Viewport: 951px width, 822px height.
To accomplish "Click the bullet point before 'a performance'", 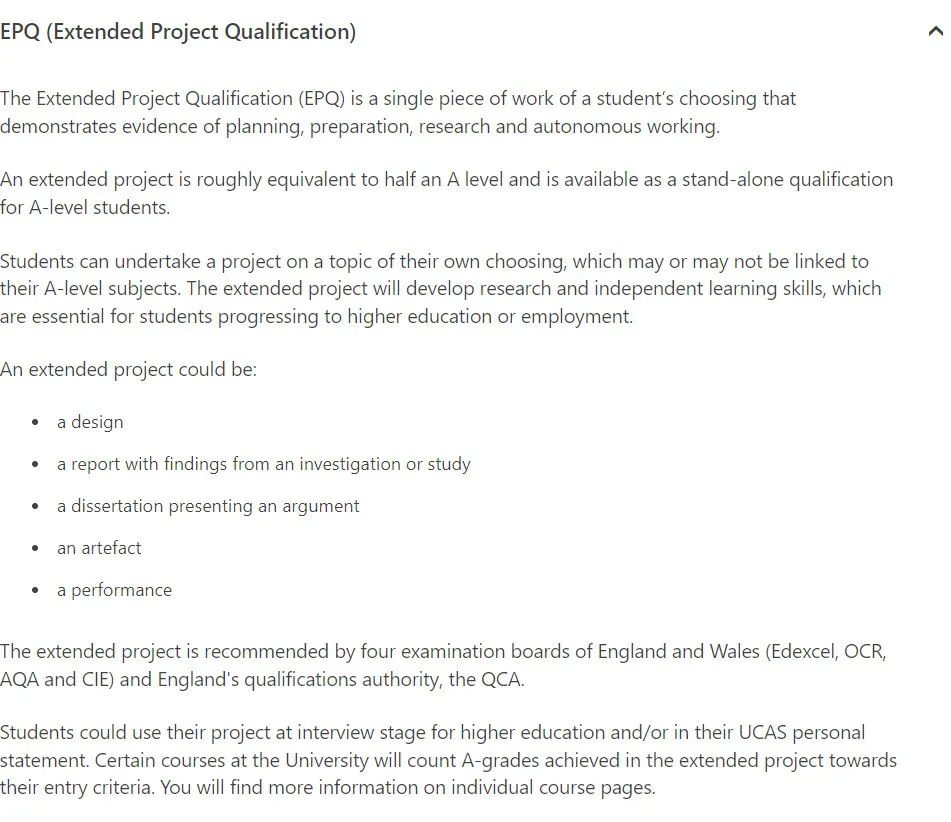I will 35,590.
